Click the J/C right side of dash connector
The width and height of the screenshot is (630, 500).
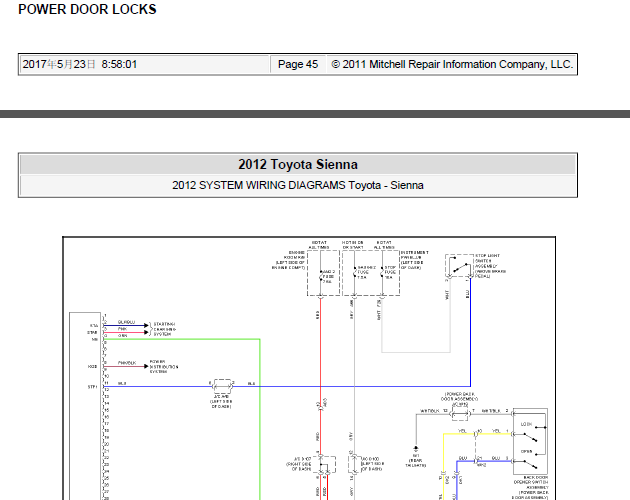323,464
